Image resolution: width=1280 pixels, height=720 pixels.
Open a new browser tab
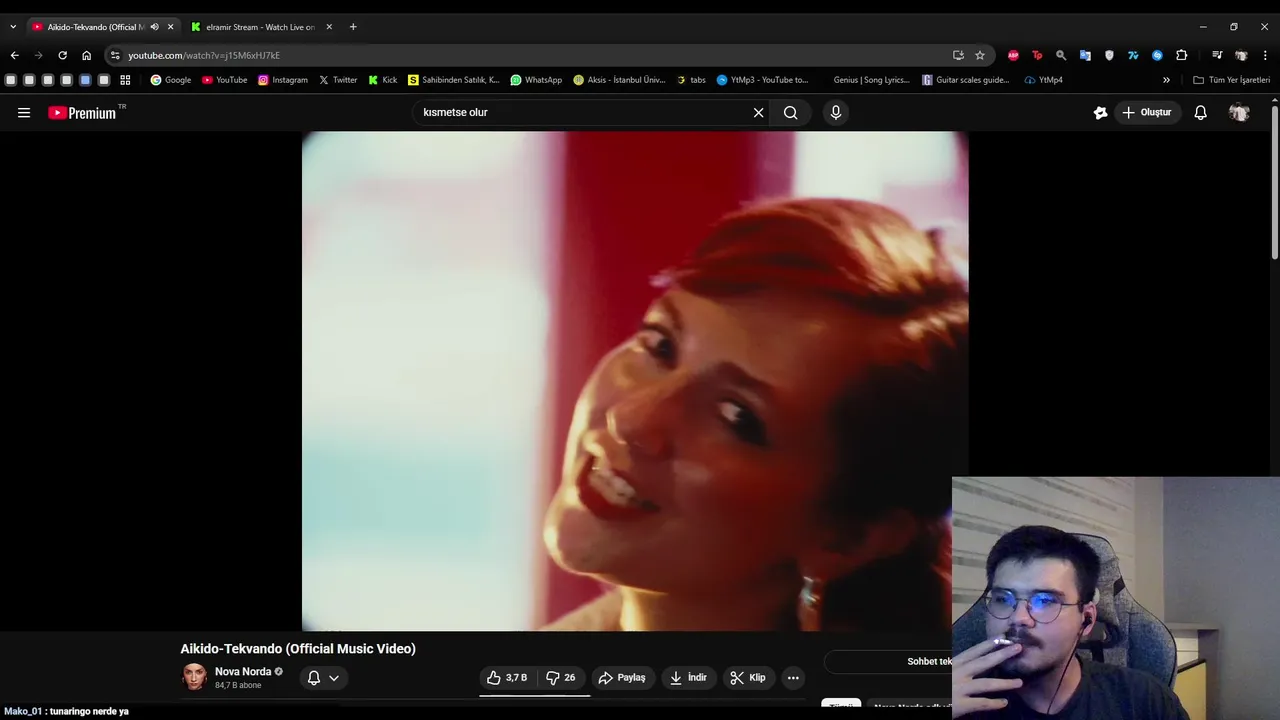coord(353,27)
